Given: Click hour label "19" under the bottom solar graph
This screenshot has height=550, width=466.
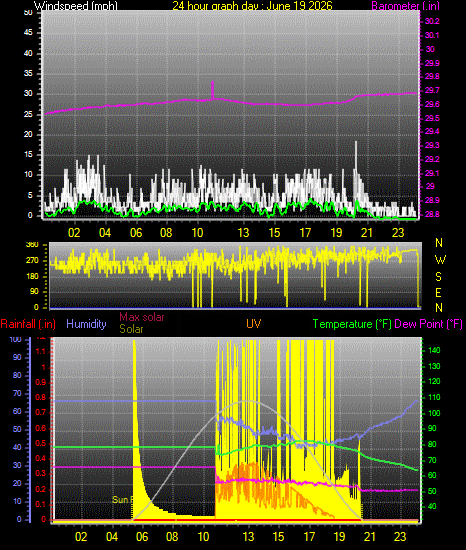Looking at the screenshot, I should point(340,537).
